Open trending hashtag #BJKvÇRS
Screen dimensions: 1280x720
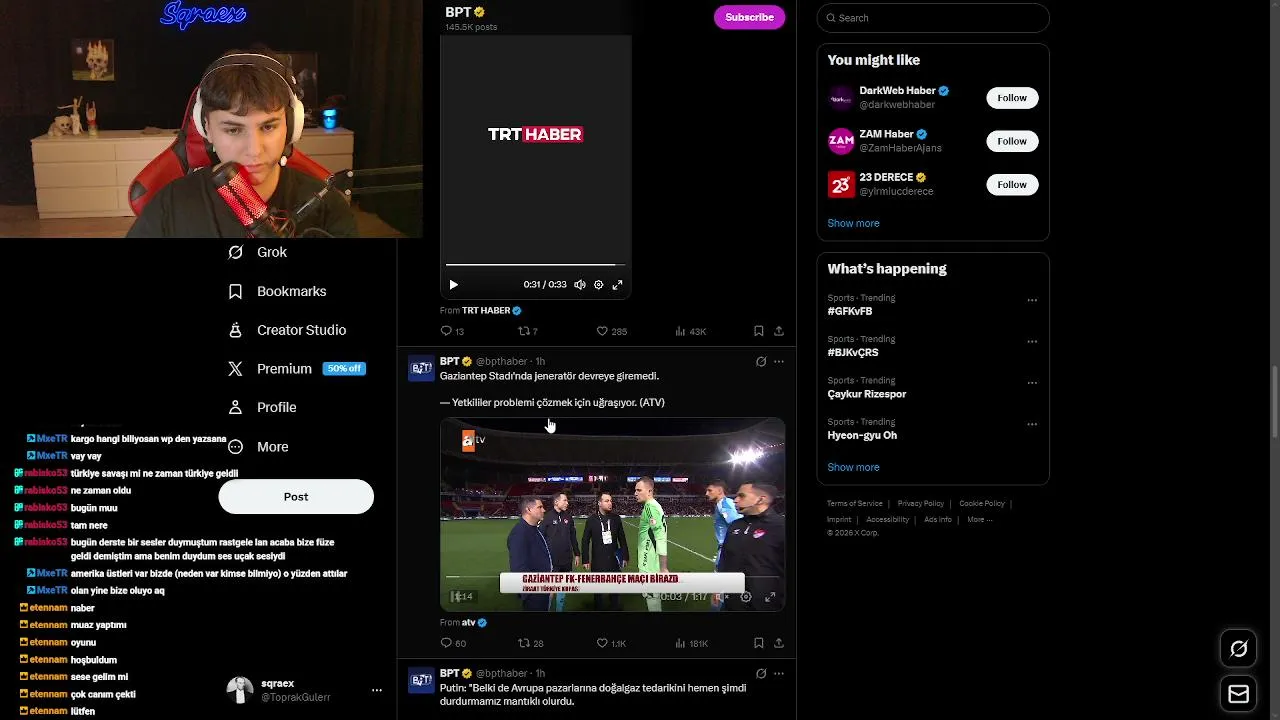click(x=853, y=352)
